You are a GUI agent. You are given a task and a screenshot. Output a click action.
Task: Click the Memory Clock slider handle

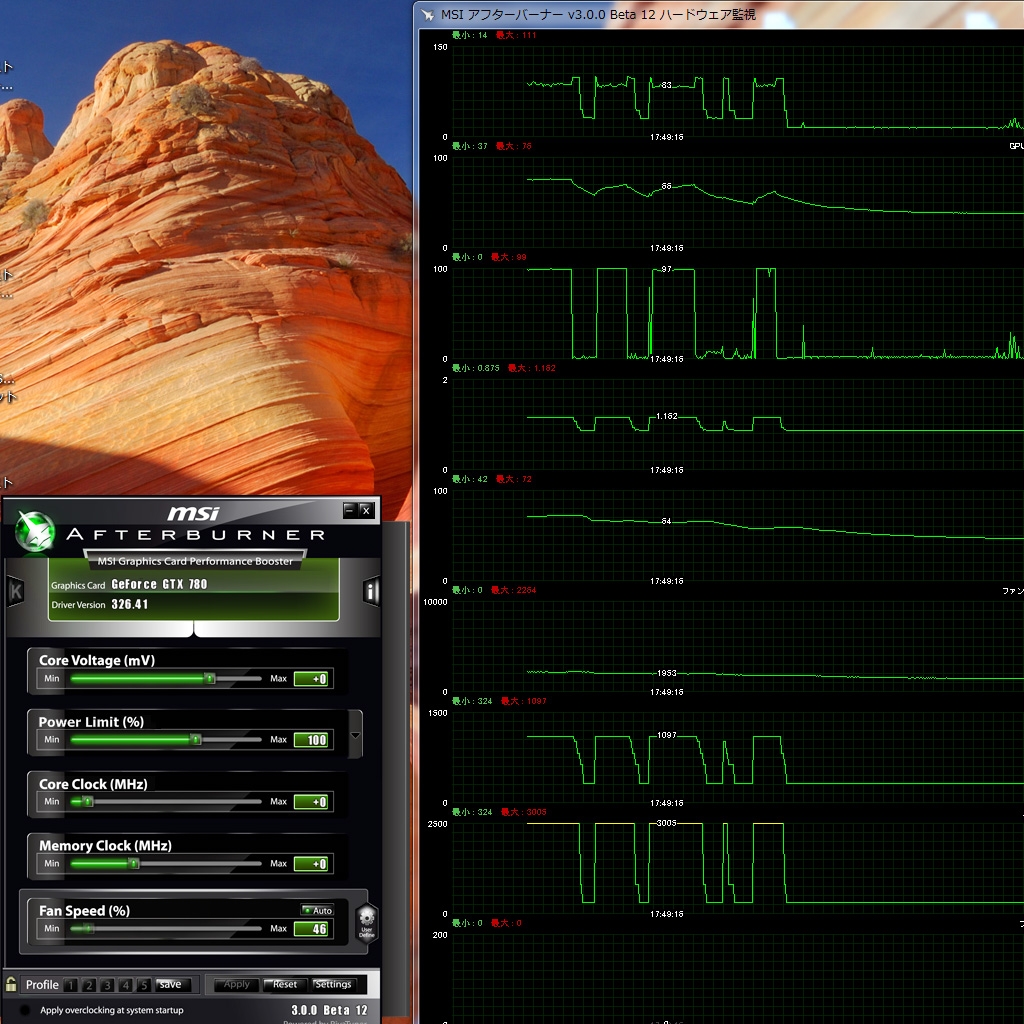(133, 863)
